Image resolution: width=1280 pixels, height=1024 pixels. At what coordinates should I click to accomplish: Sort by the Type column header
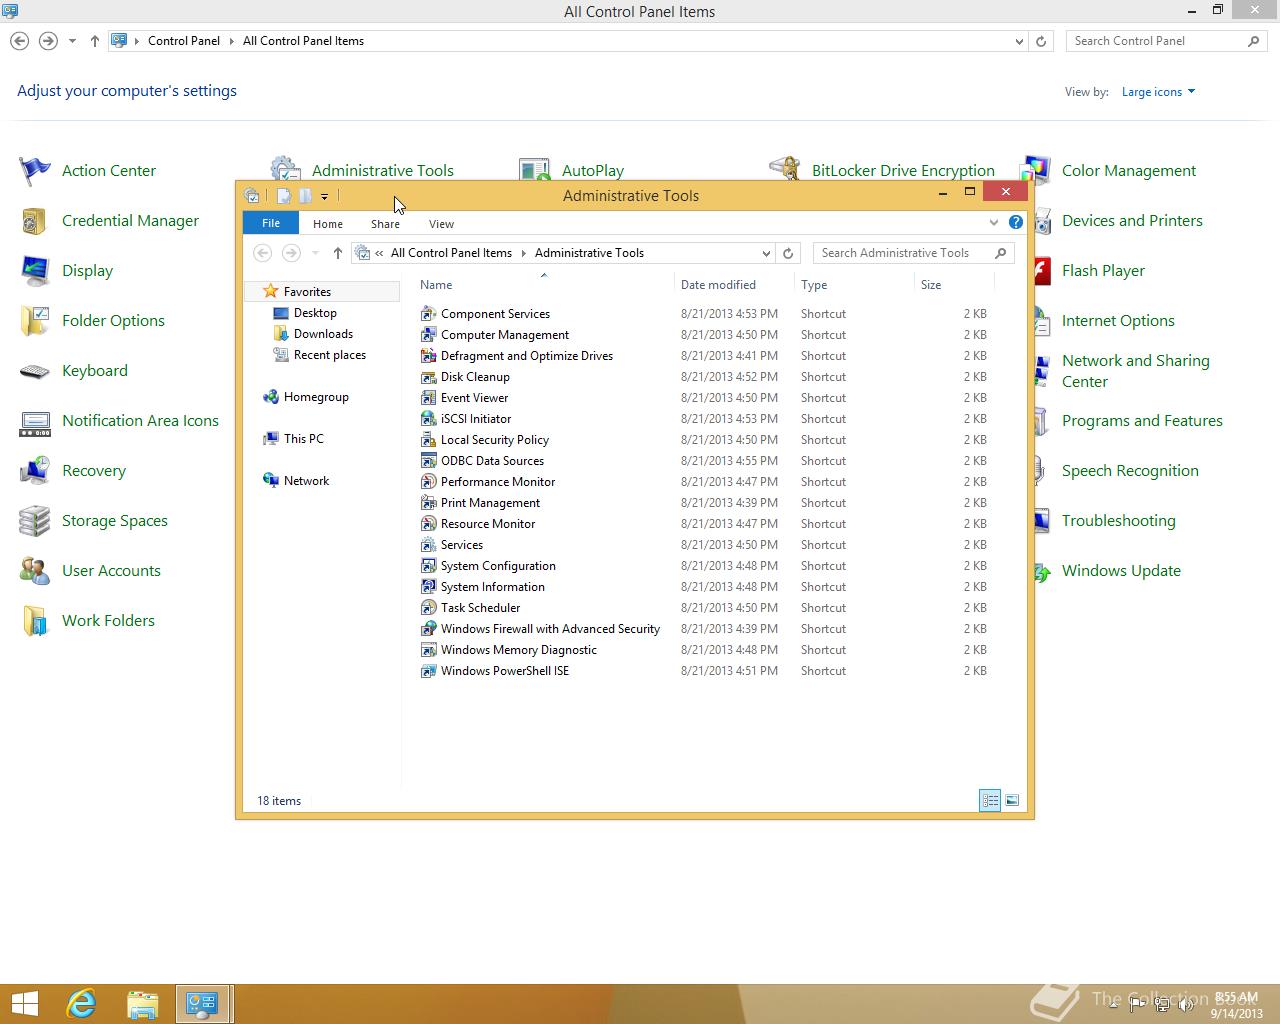[x=854, y=285]
